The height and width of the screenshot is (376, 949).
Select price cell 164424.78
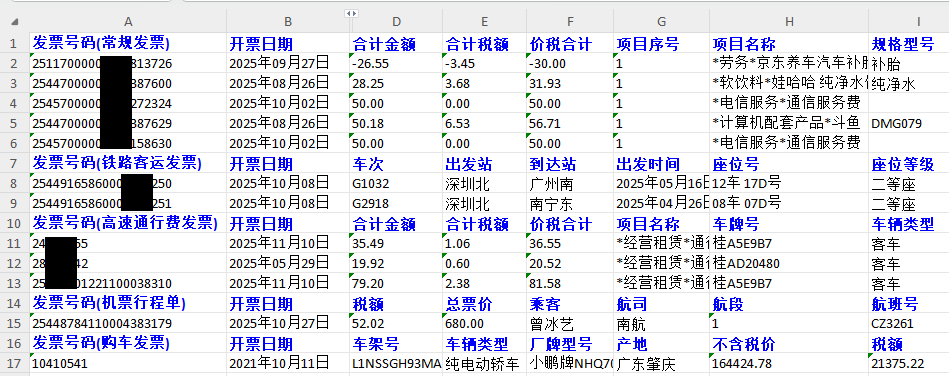click(x=789, y=363)
